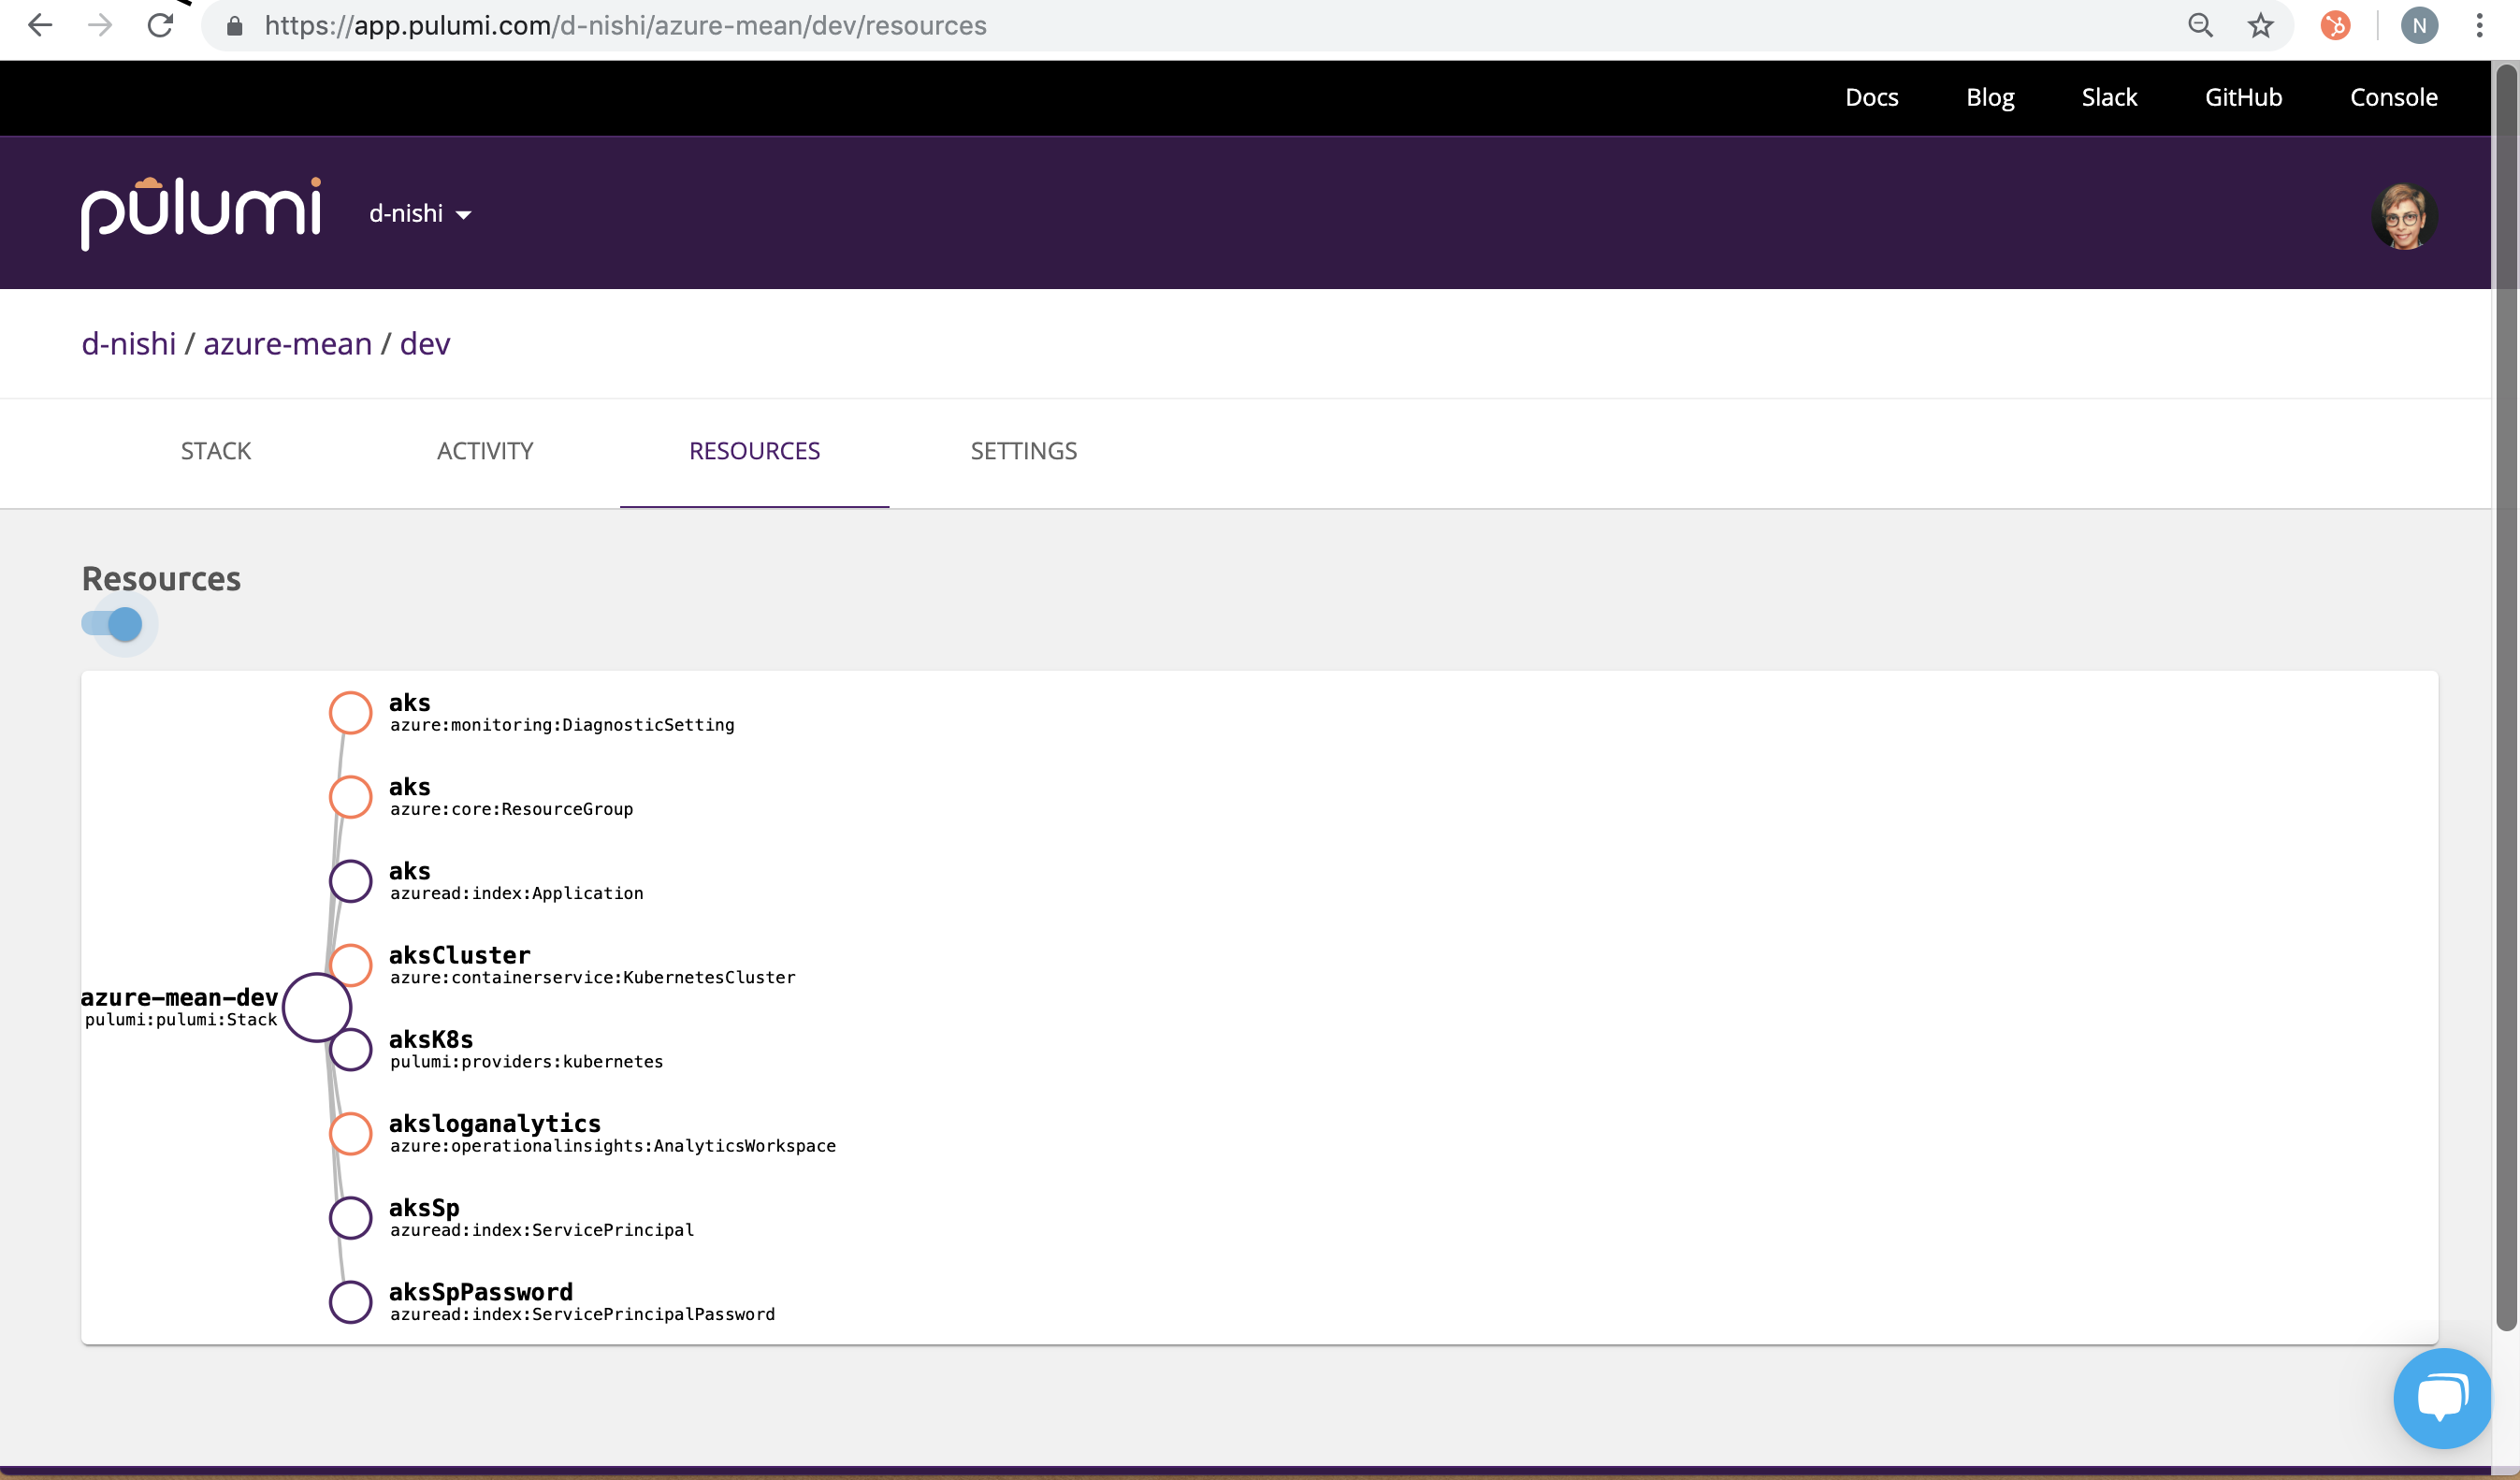Click the Pulumi logo in header
Image resolution: width=2520 pixels, height=1480 pixels.
[201, 213]
